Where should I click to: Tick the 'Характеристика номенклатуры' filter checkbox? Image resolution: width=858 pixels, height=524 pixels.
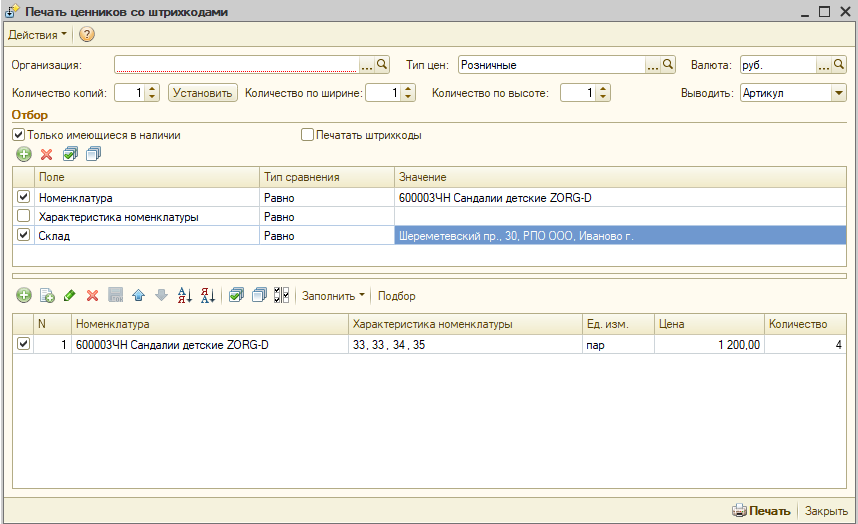pos(24,217)
